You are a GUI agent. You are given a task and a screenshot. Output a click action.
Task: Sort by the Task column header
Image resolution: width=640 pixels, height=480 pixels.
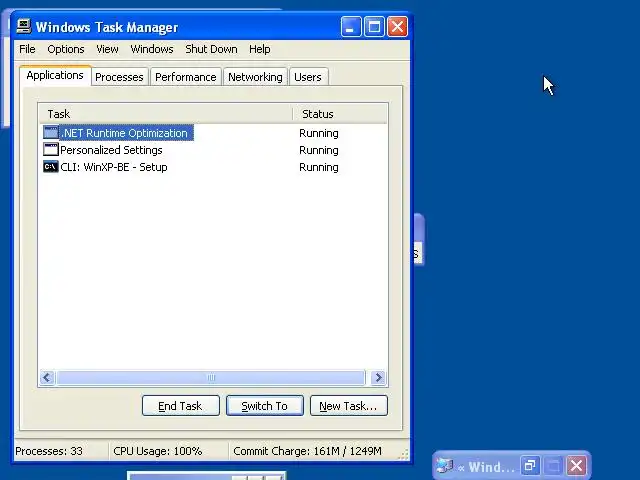click(x=165, y=114)
